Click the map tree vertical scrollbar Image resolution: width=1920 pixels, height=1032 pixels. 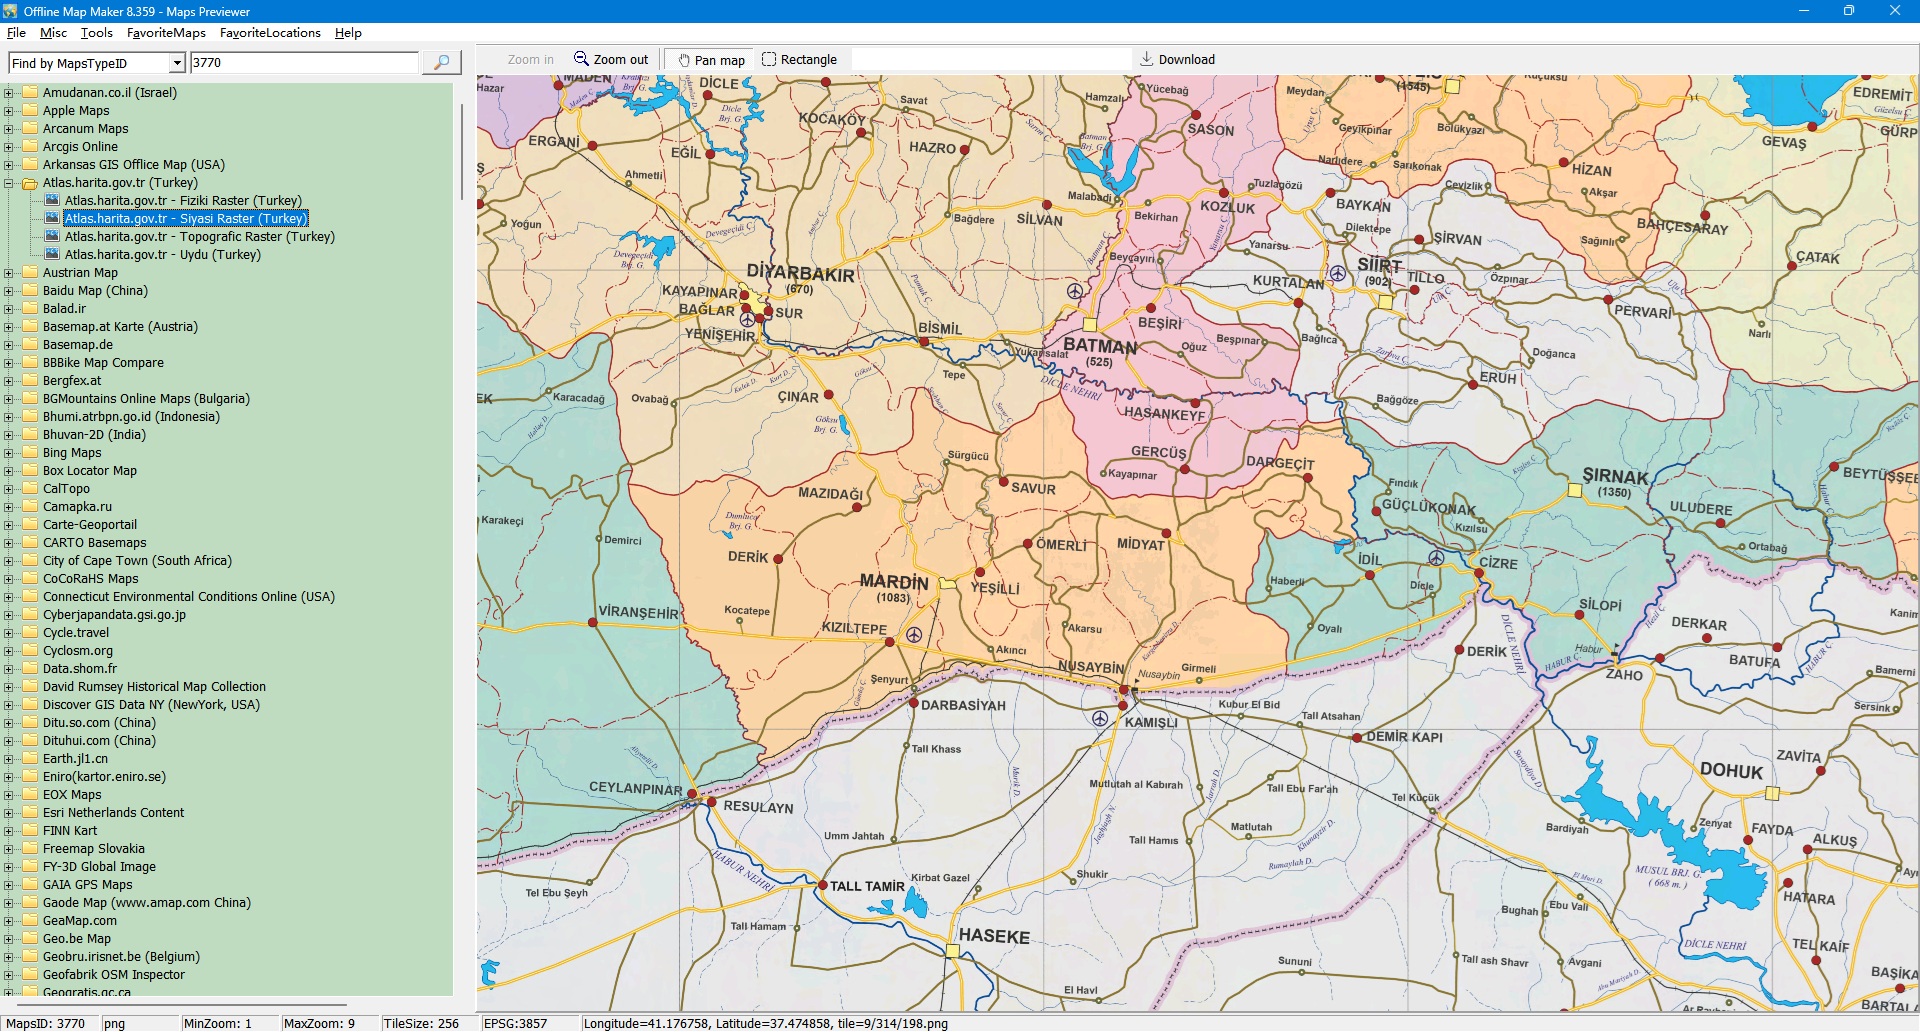461,150
